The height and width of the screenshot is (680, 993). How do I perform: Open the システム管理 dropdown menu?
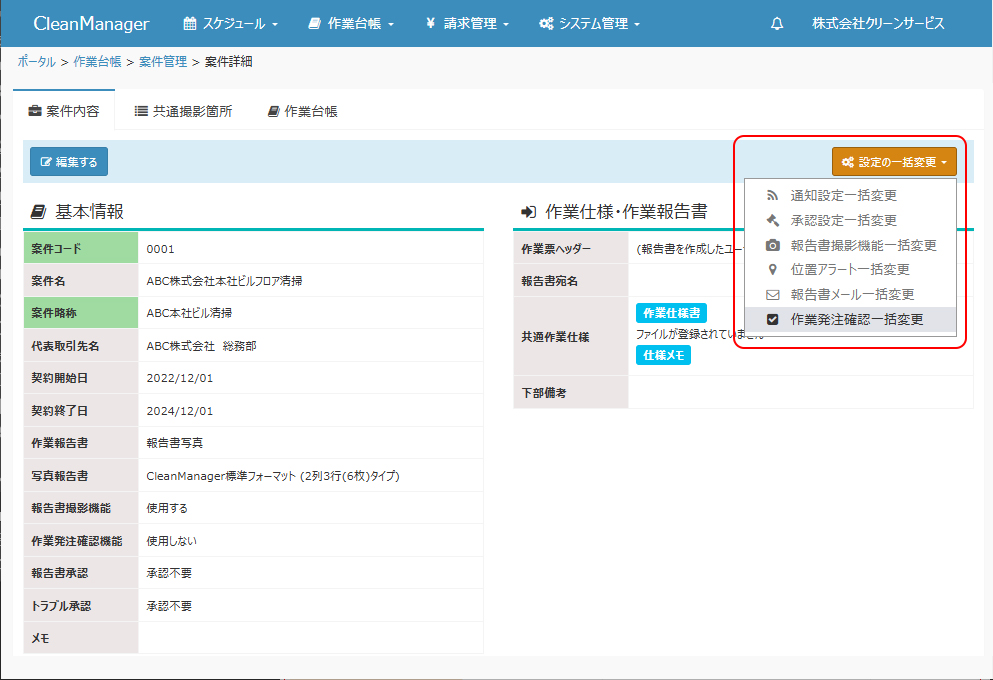tap(589, 24)
